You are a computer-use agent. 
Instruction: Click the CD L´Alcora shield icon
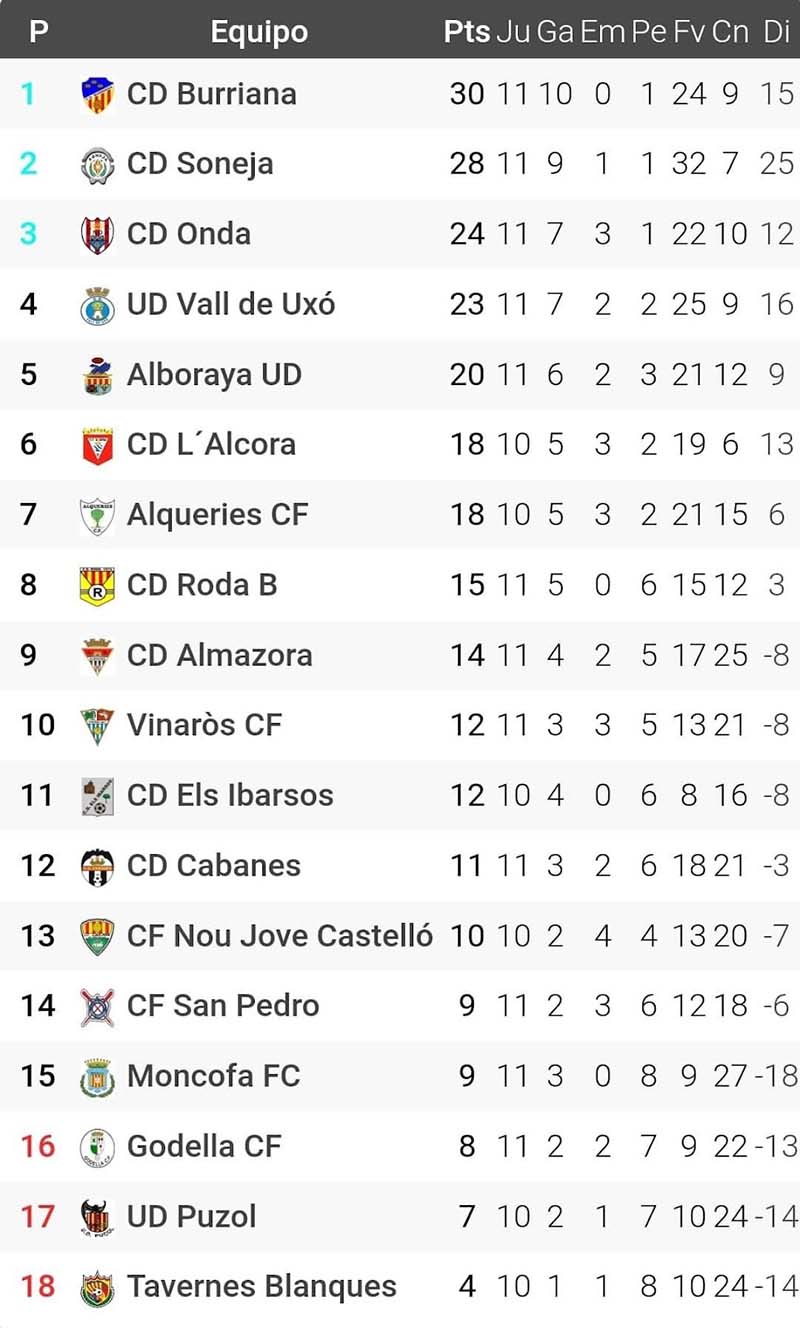[x=97, y=445]
